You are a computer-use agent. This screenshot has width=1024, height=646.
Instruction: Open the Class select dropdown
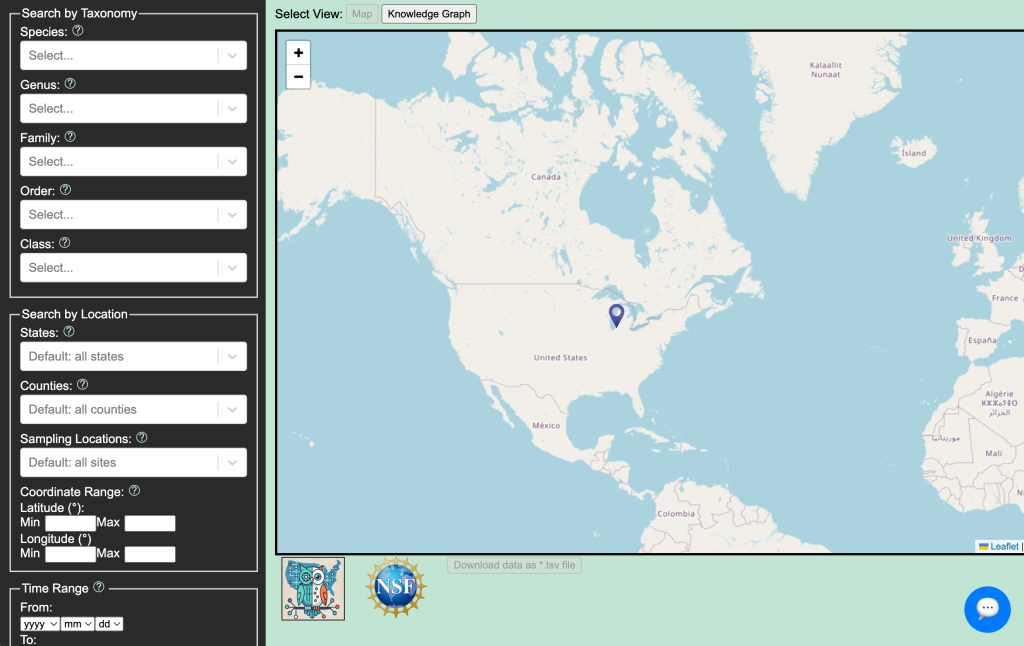click(133, 267)
